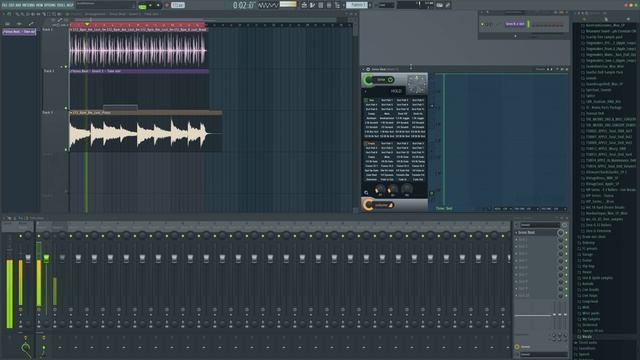
Task: Click the first mixer EQ band slider
Action: pos(555,314)
